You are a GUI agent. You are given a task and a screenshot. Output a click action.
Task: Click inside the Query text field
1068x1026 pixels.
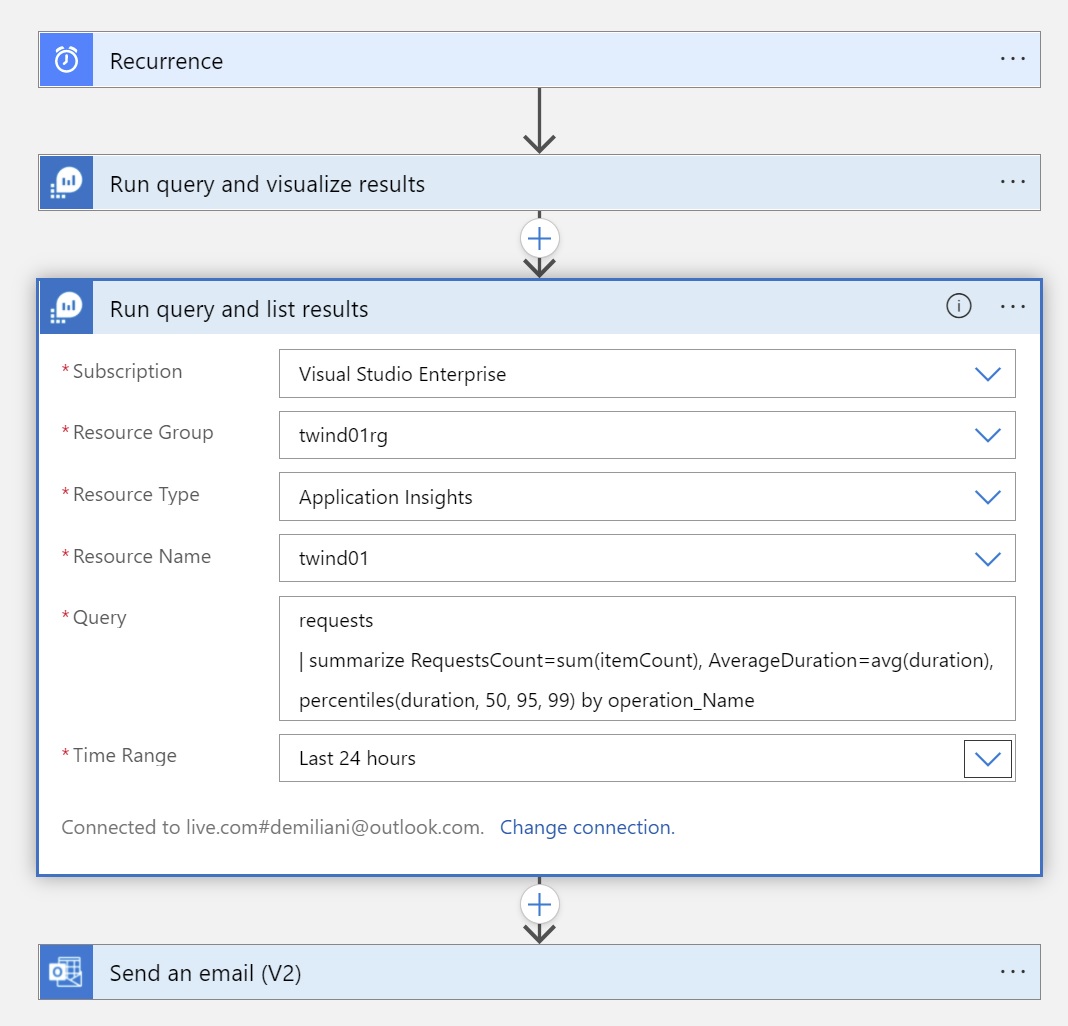[646, 659]
